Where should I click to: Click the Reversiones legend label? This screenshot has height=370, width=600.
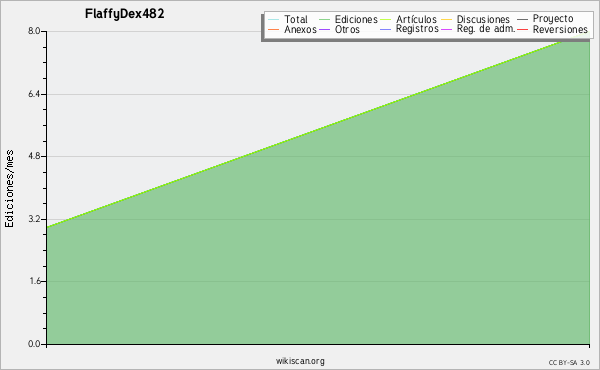click(560, 29)
